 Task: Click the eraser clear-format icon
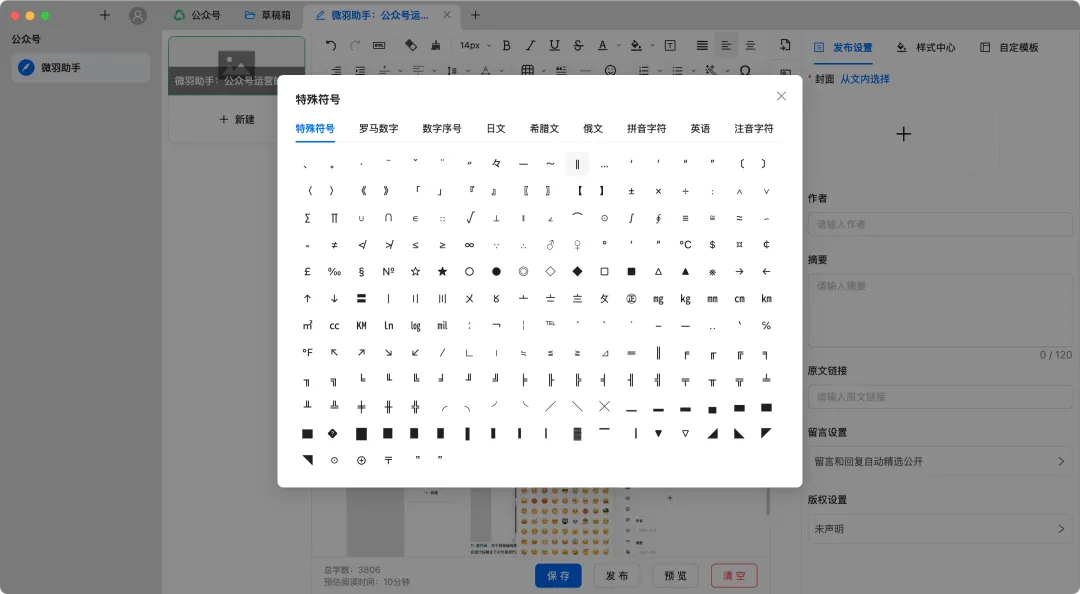coord(411,45)
